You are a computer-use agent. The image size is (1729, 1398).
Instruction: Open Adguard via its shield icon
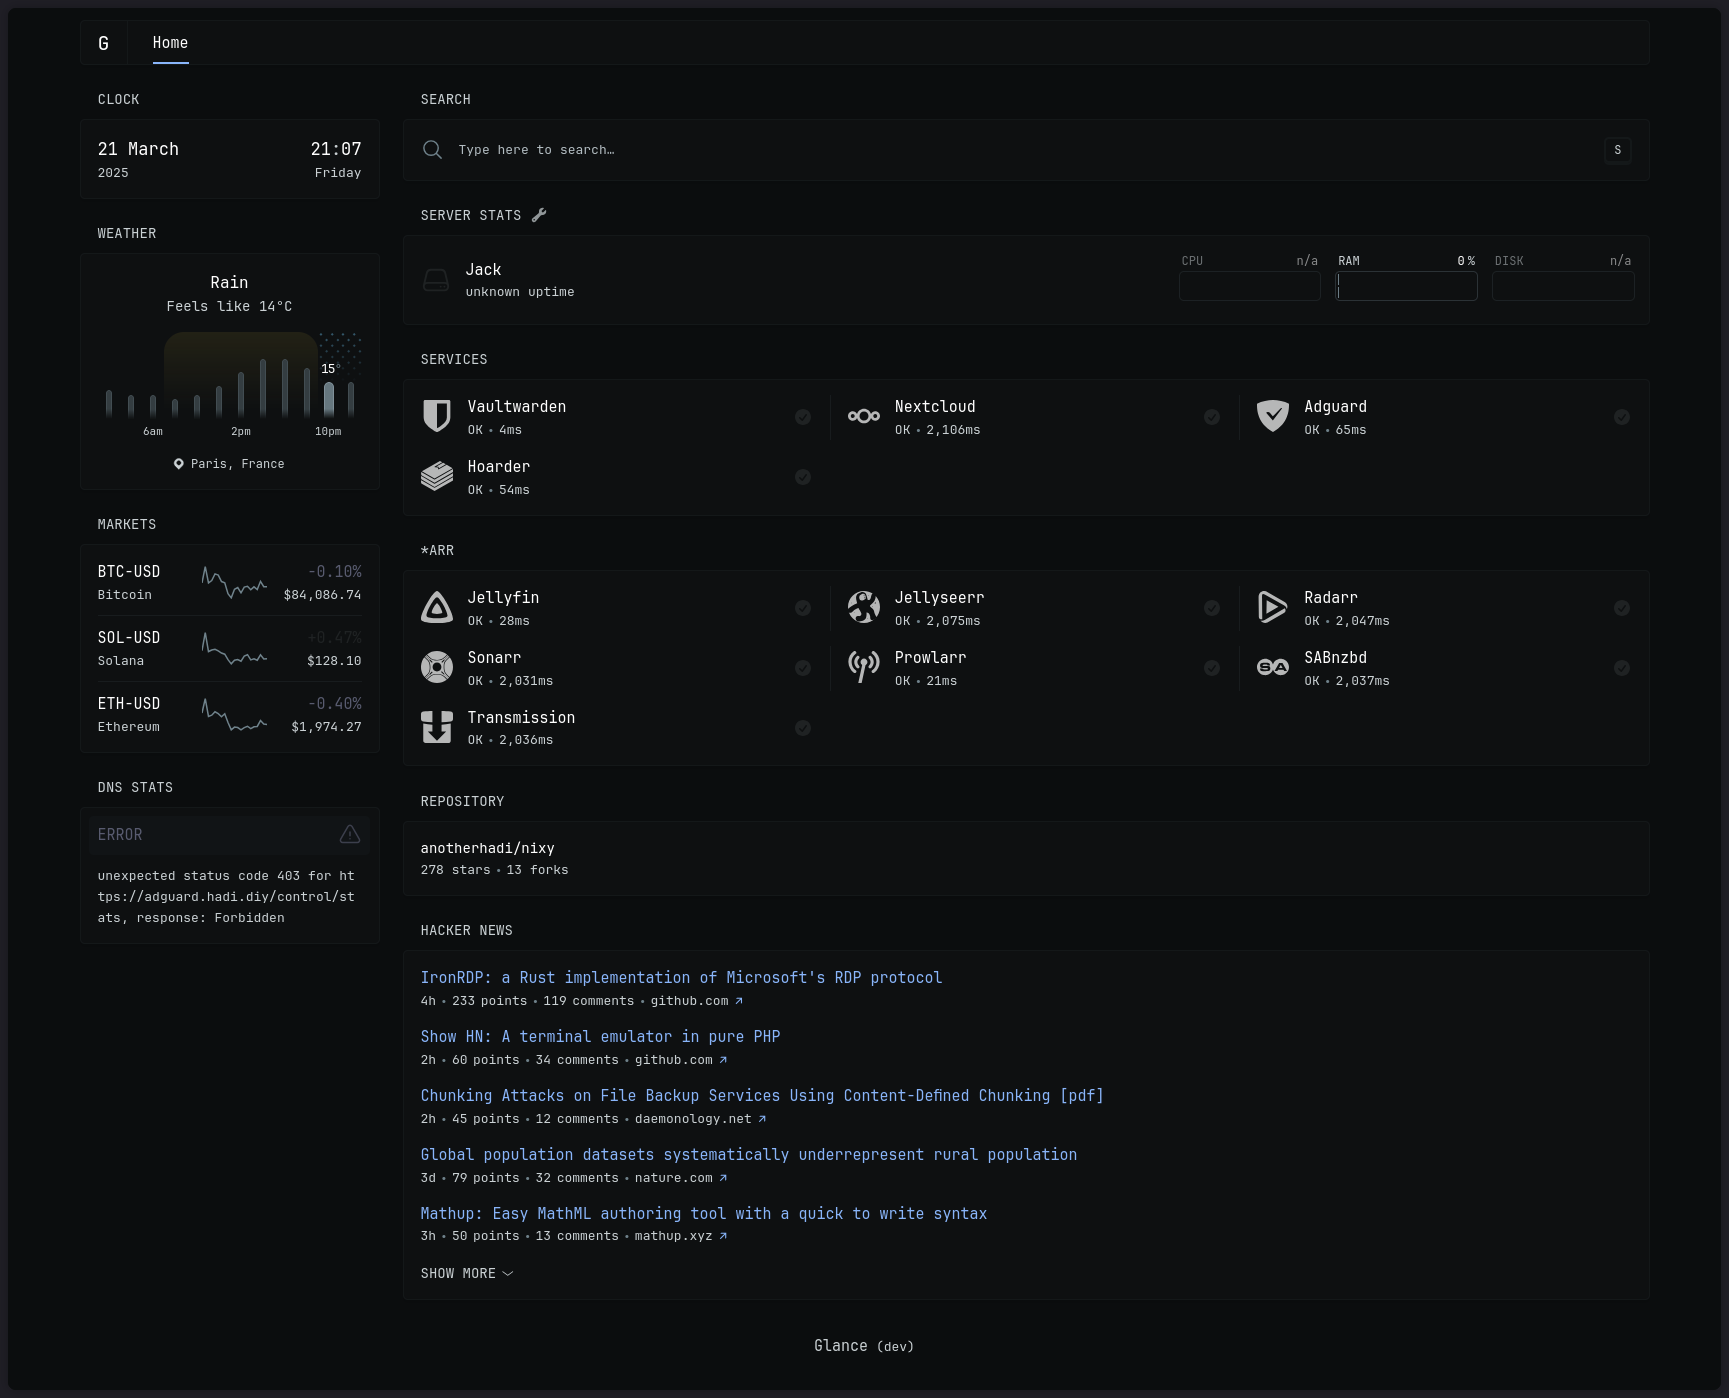point(1271,416)
